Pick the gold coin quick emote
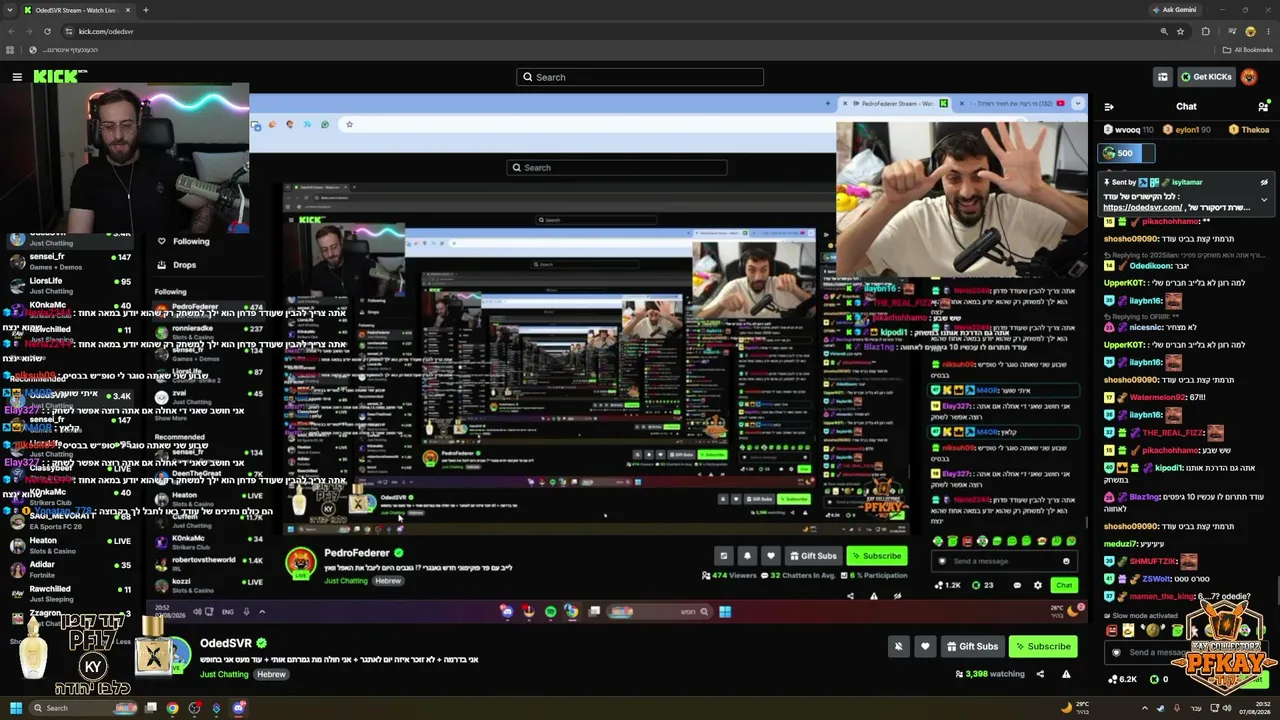 pos(1153,630)
